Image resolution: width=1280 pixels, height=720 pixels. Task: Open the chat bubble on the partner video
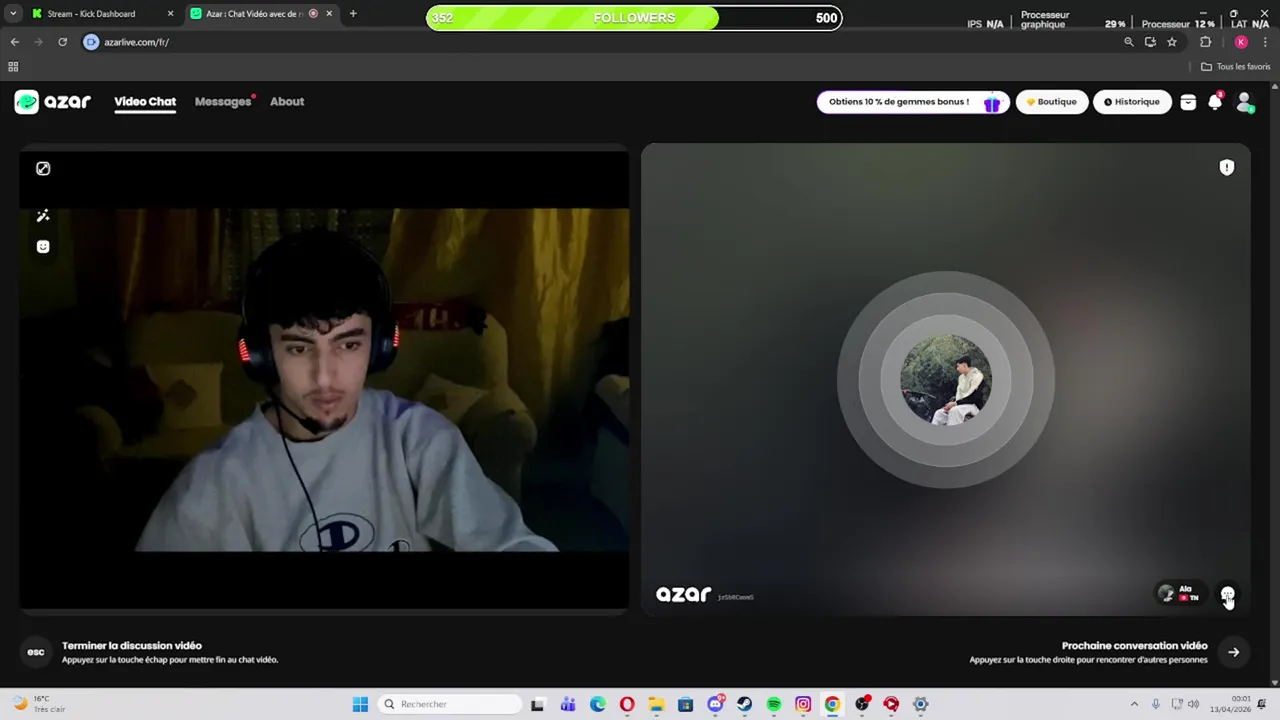pyautogui.click(x=1228, y=594)
